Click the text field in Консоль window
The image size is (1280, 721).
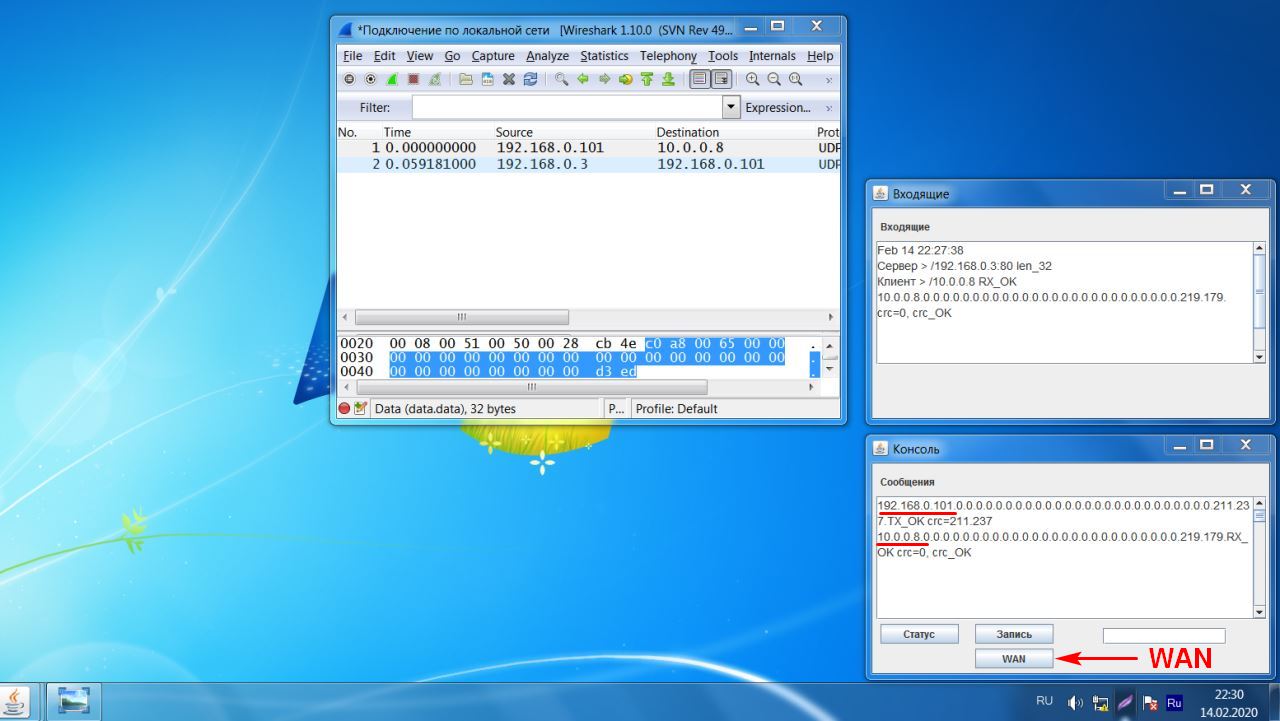coord(1163,636)
